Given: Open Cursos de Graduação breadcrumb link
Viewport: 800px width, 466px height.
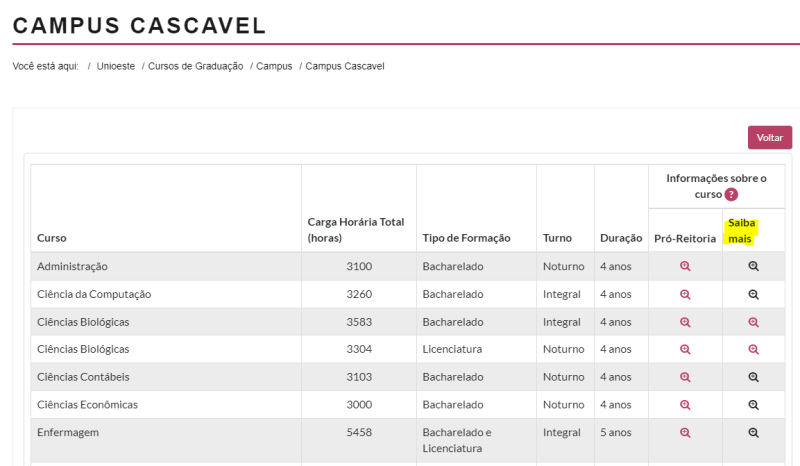Looking at the screenshot, I should point(195,66).
